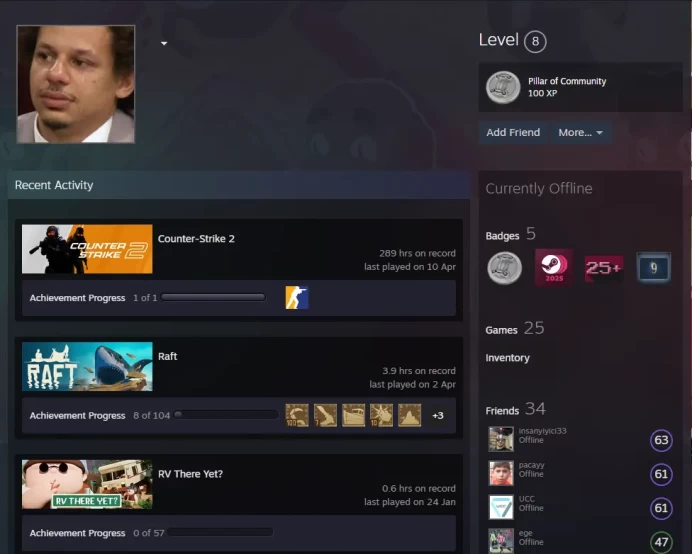This screenshot has width=692, height=554.
Task: Click the 25+ games collector badge
Action: (604, 268)
